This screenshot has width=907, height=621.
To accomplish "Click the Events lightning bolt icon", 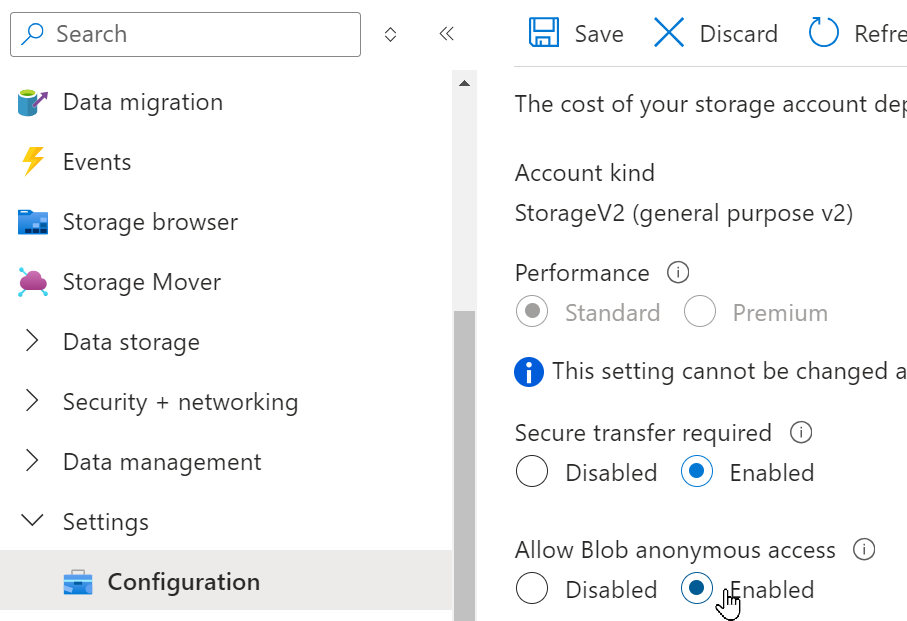I will [32, 161].
